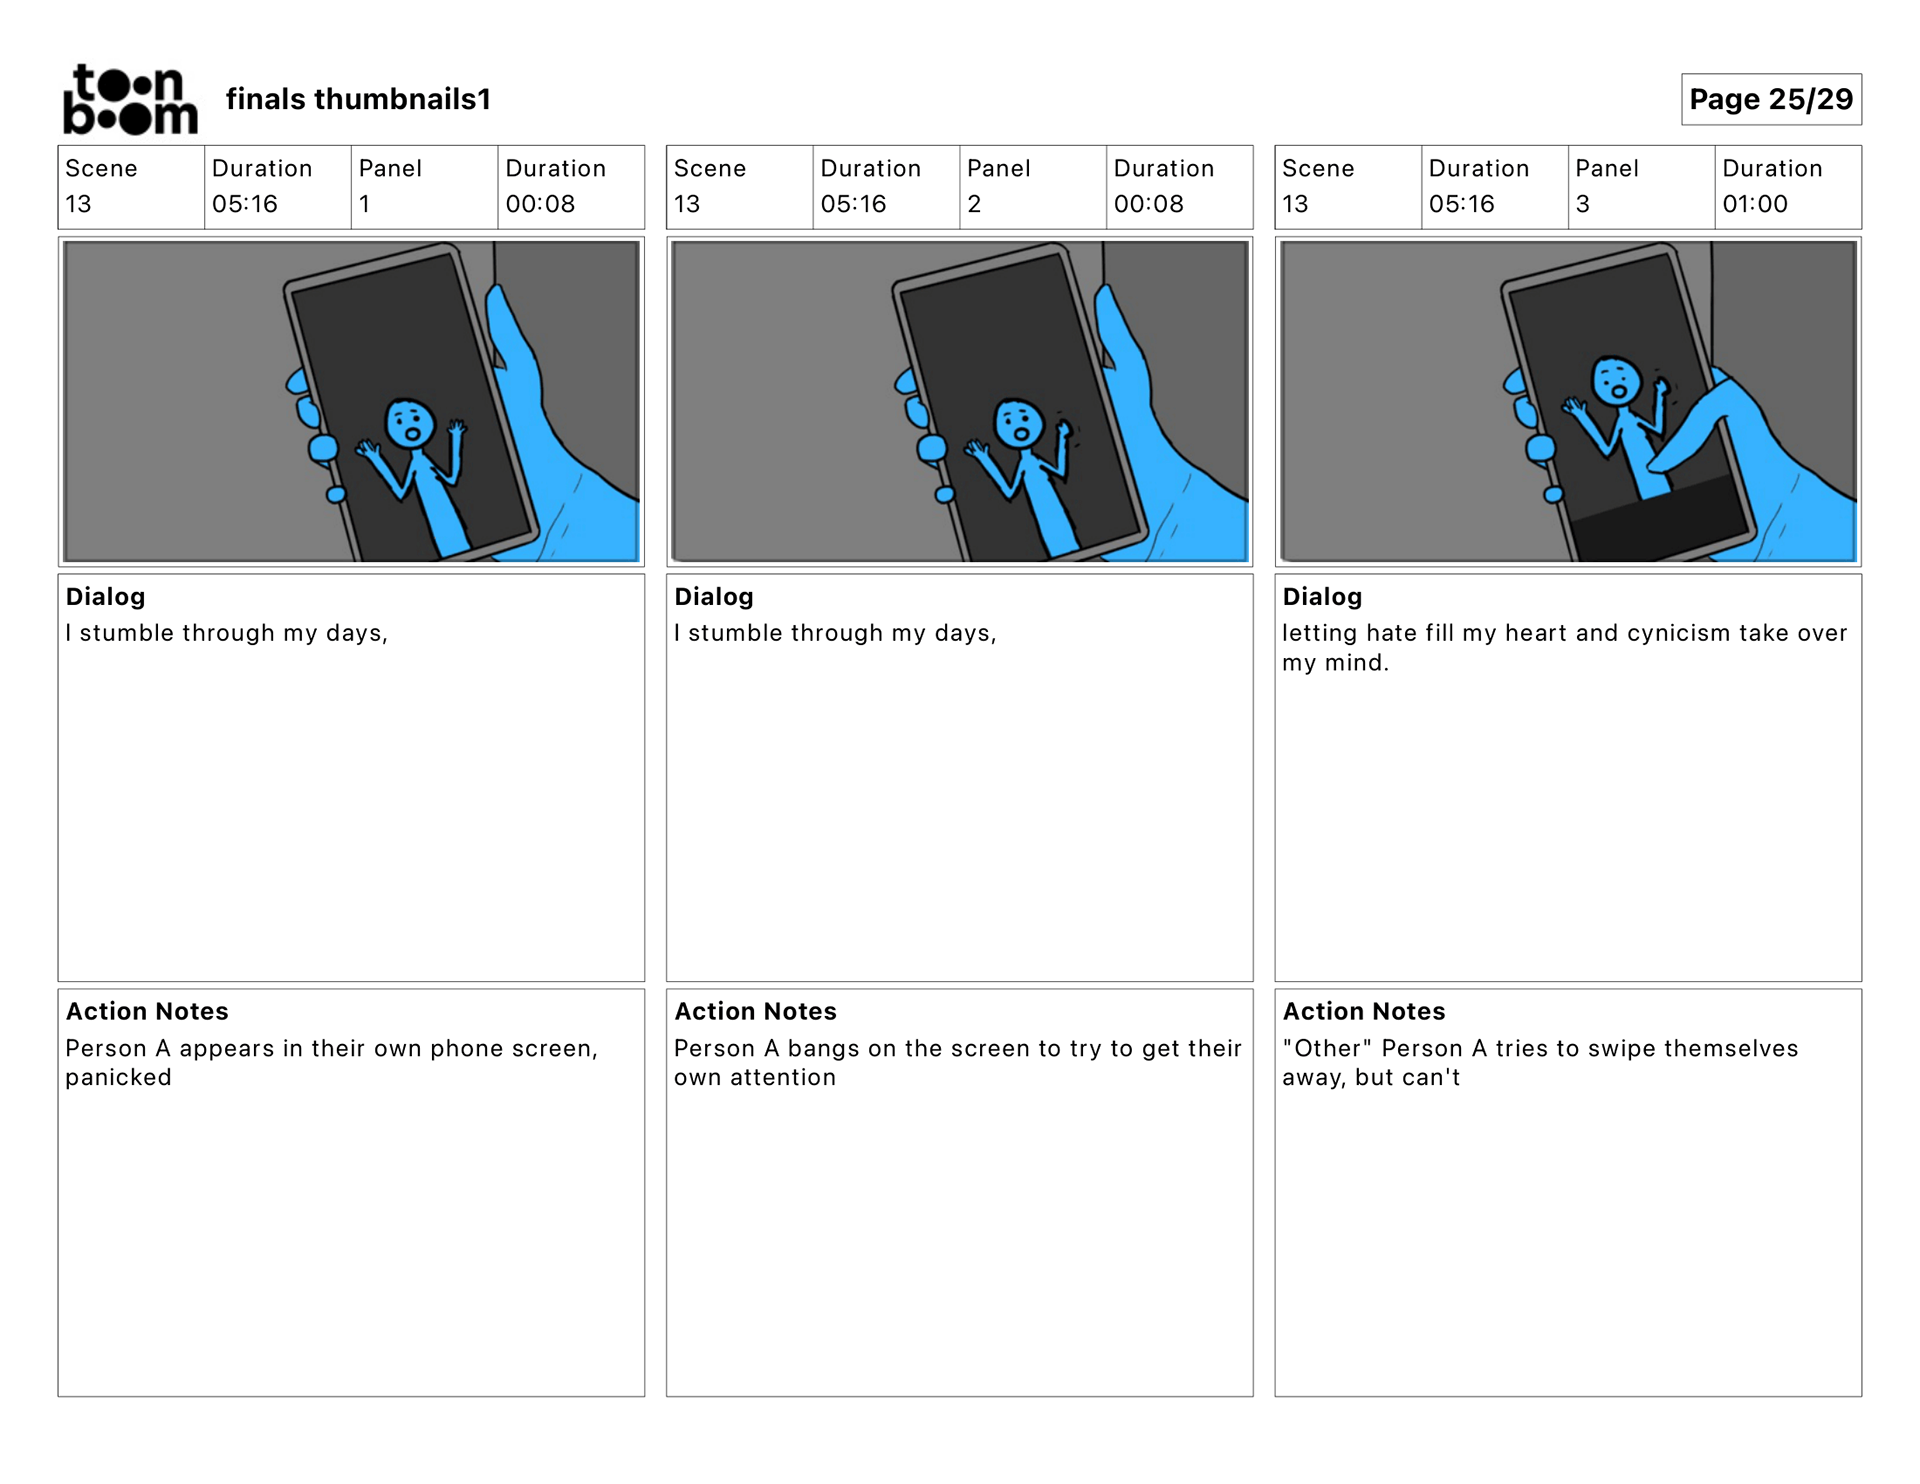Screen dimensions: 1920x1484
Task: Select Panel 3 storyboard thumbnail
Action: coord(1567,401)
